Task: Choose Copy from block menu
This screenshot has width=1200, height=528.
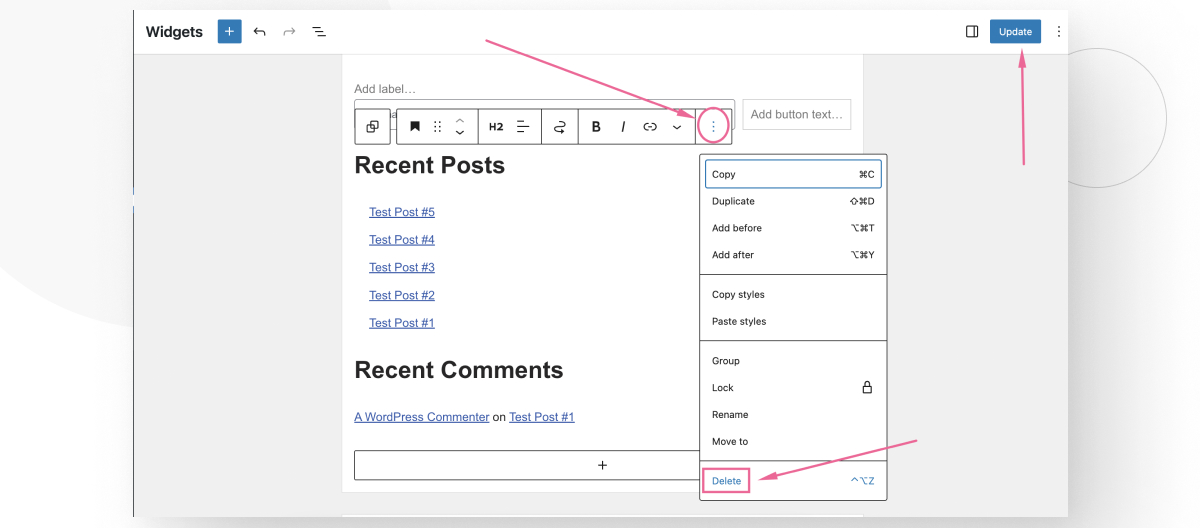Action: pyautogui.click(x=793, y=174)
